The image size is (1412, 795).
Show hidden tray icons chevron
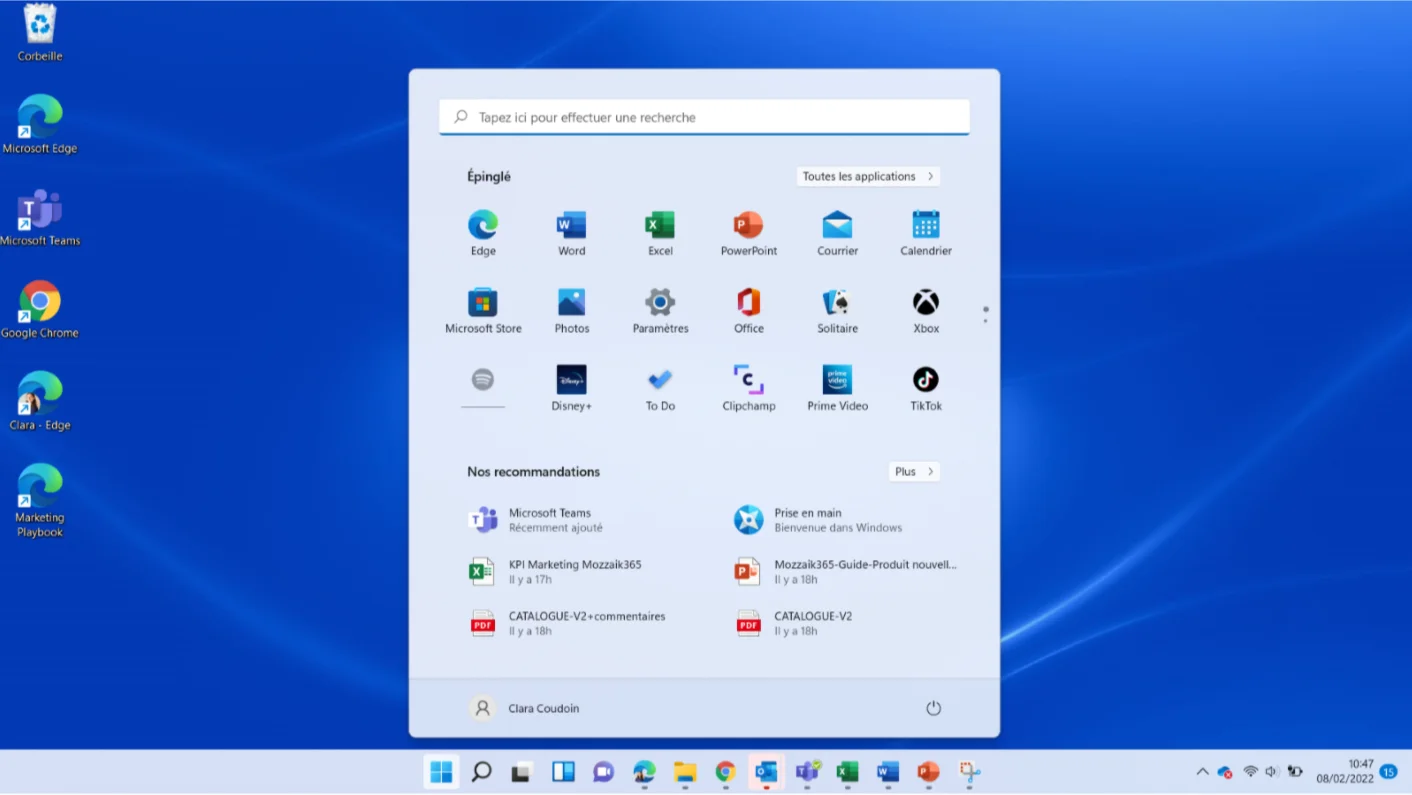point(1202,772)
